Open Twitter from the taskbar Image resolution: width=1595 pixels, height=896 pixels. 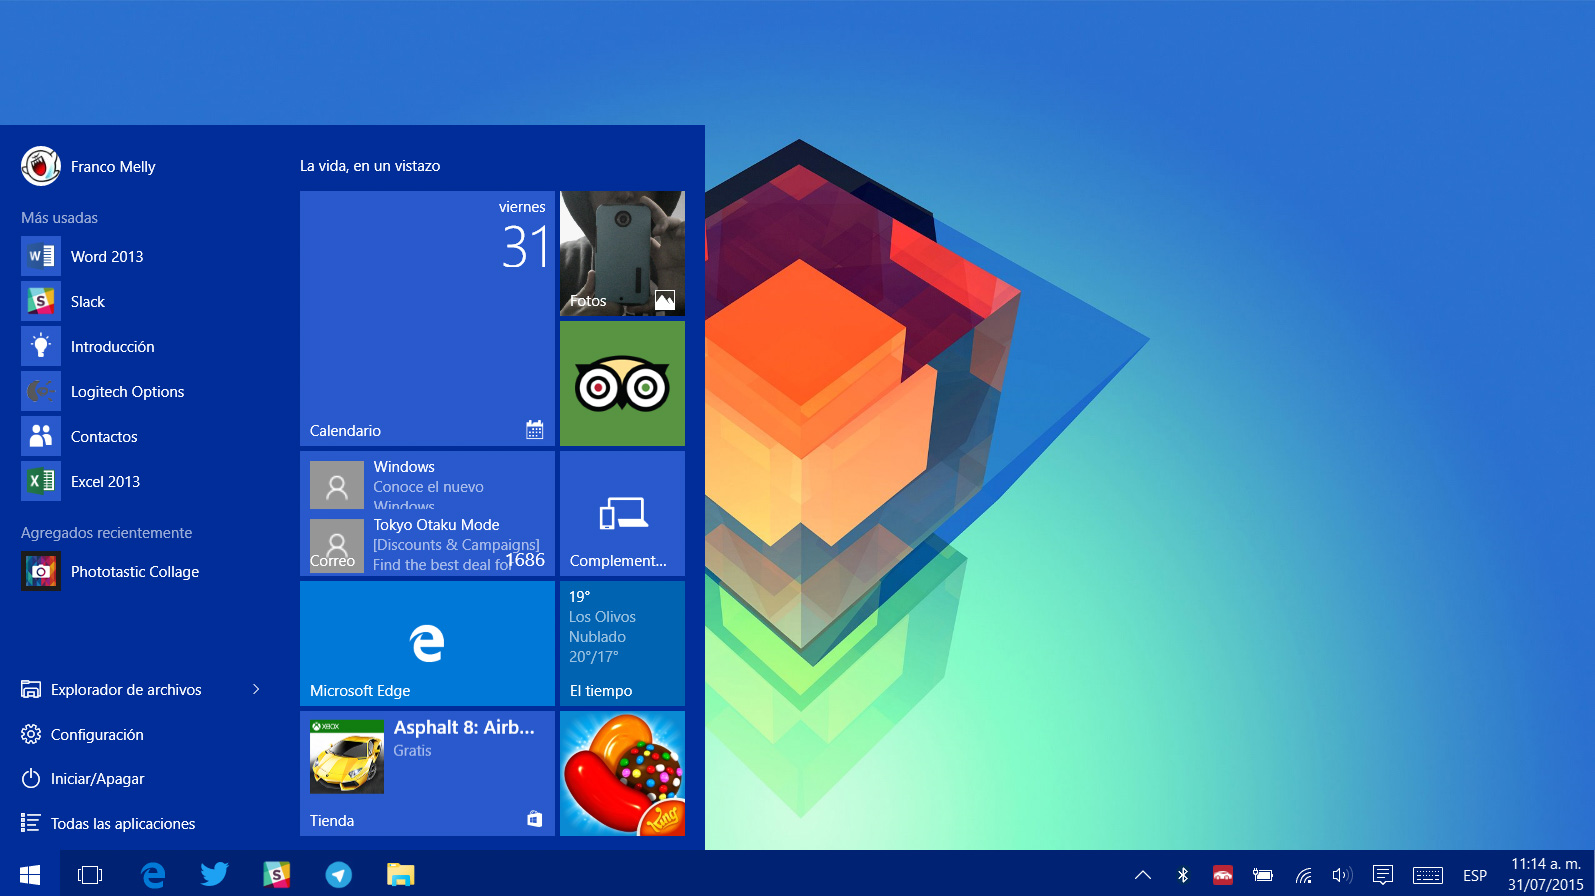coord(214,874)
